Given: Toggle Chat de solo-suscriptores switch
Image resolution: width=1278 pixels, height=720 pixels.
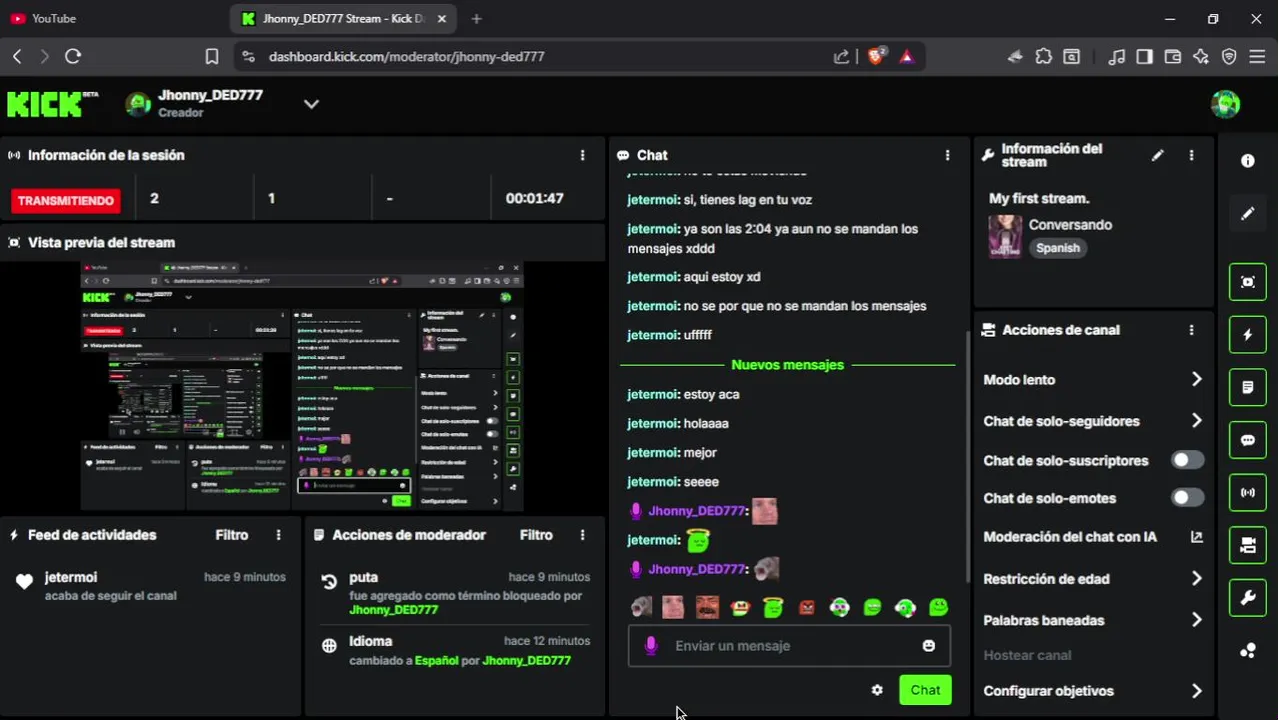Looking at the screenshot, I should [1187, 460].
